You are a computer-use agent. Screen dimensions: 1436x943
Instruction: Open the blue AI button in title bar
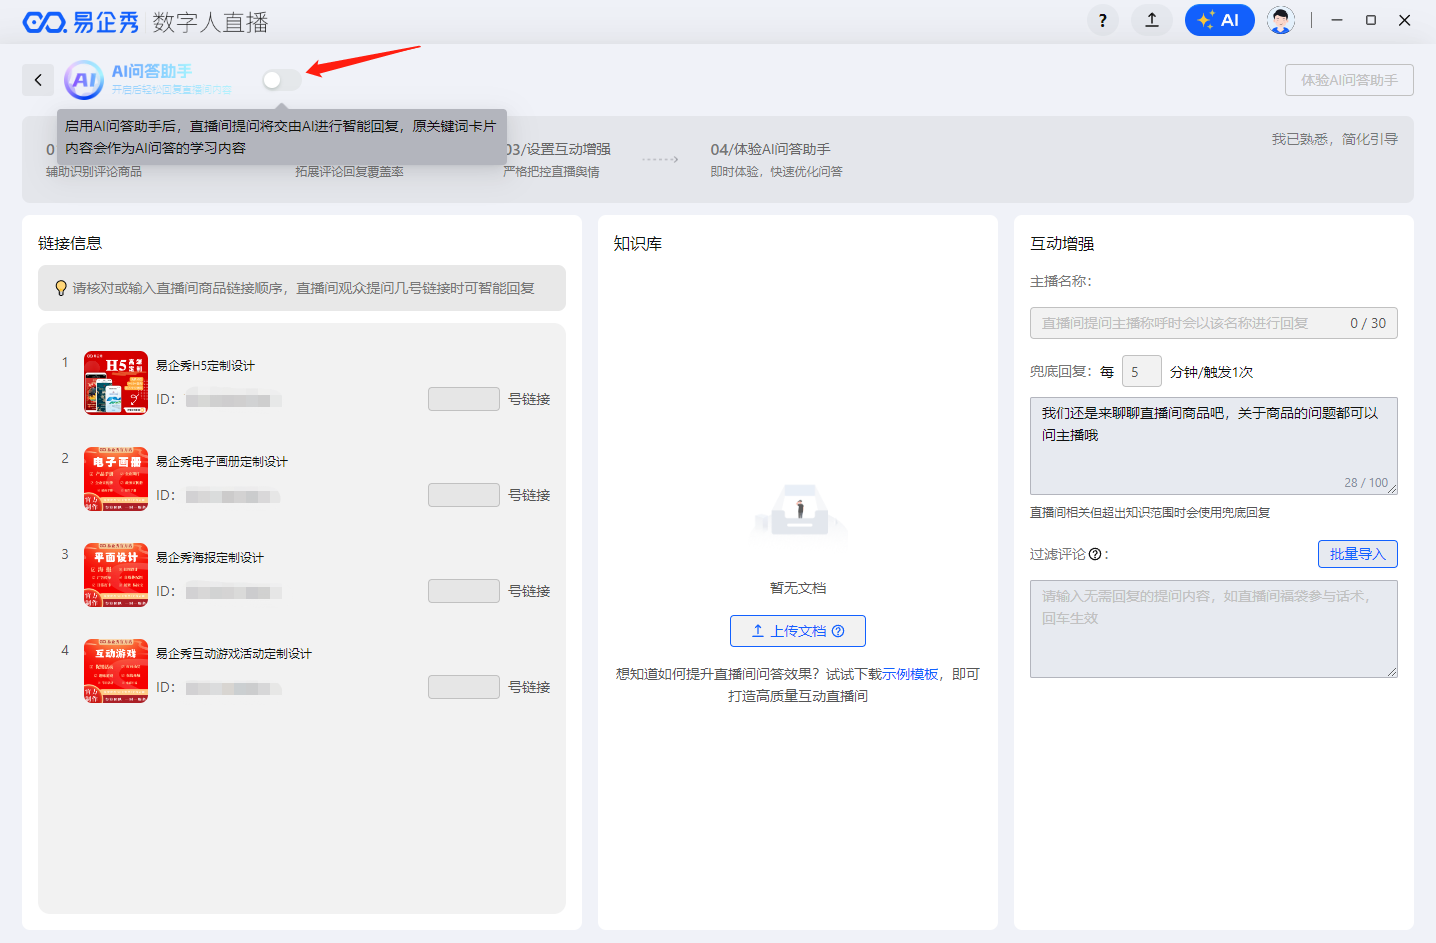(1219, 20)
